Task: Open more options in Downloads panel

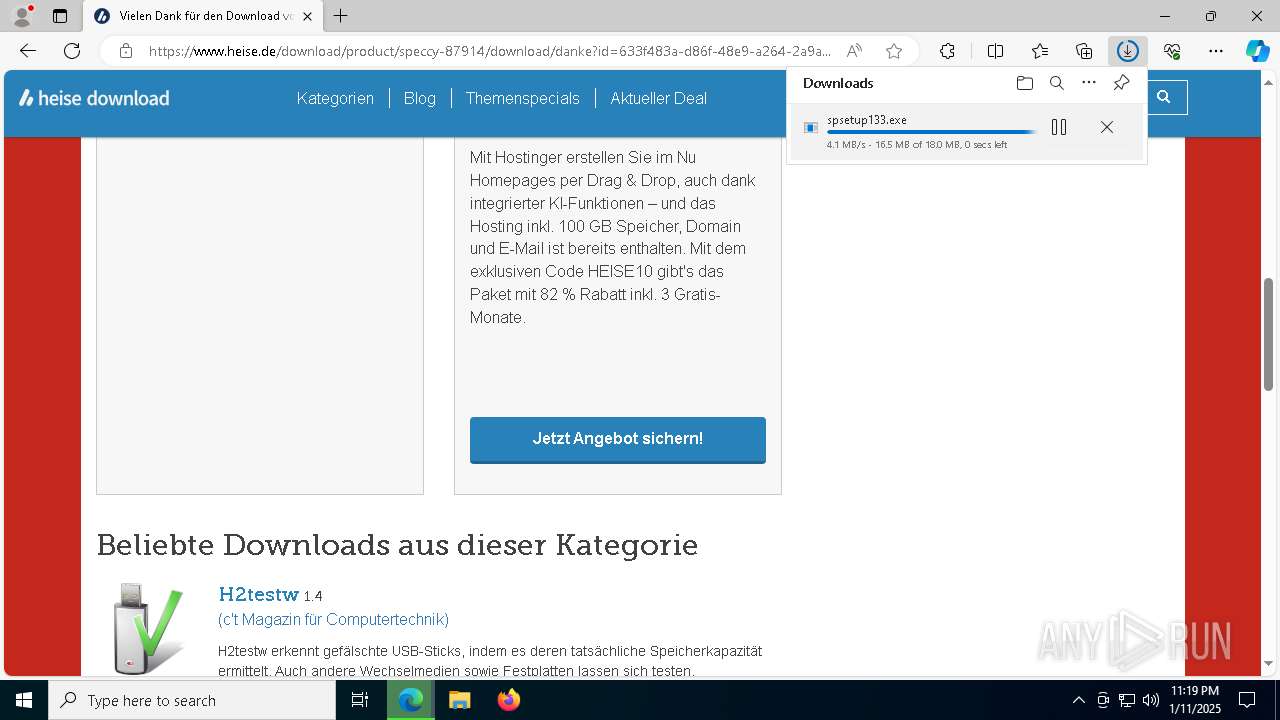Action: [x=1089, y=83]
